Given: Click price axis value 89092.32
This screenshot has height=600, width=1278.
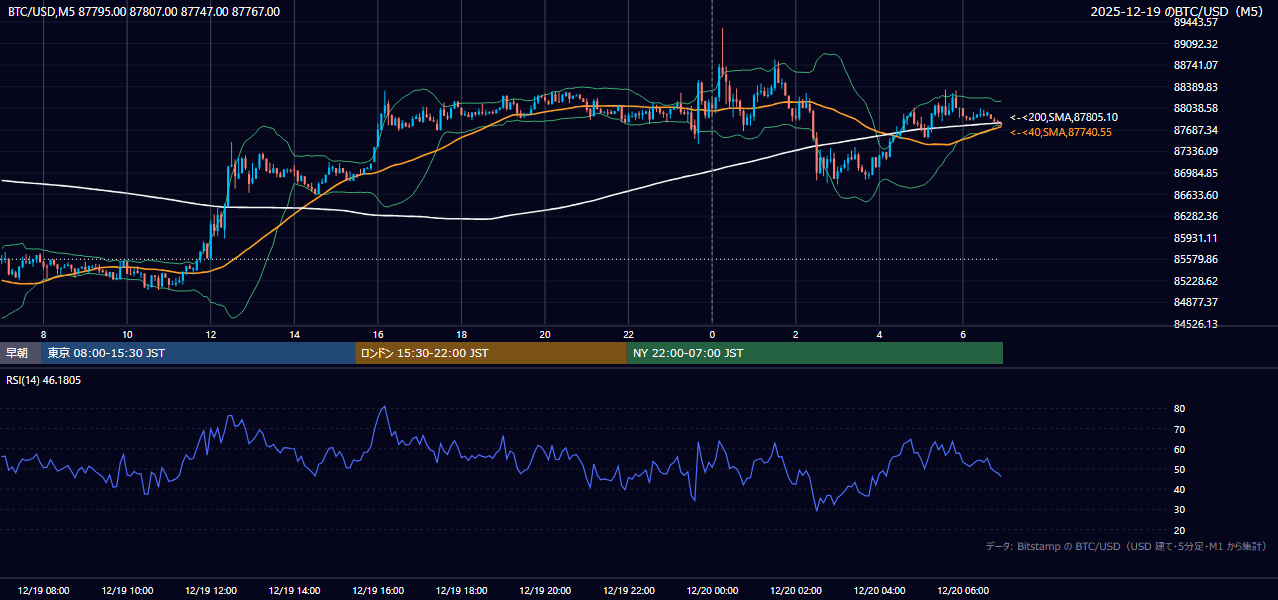Looking at the screenshot, I should pos(1196,44).
